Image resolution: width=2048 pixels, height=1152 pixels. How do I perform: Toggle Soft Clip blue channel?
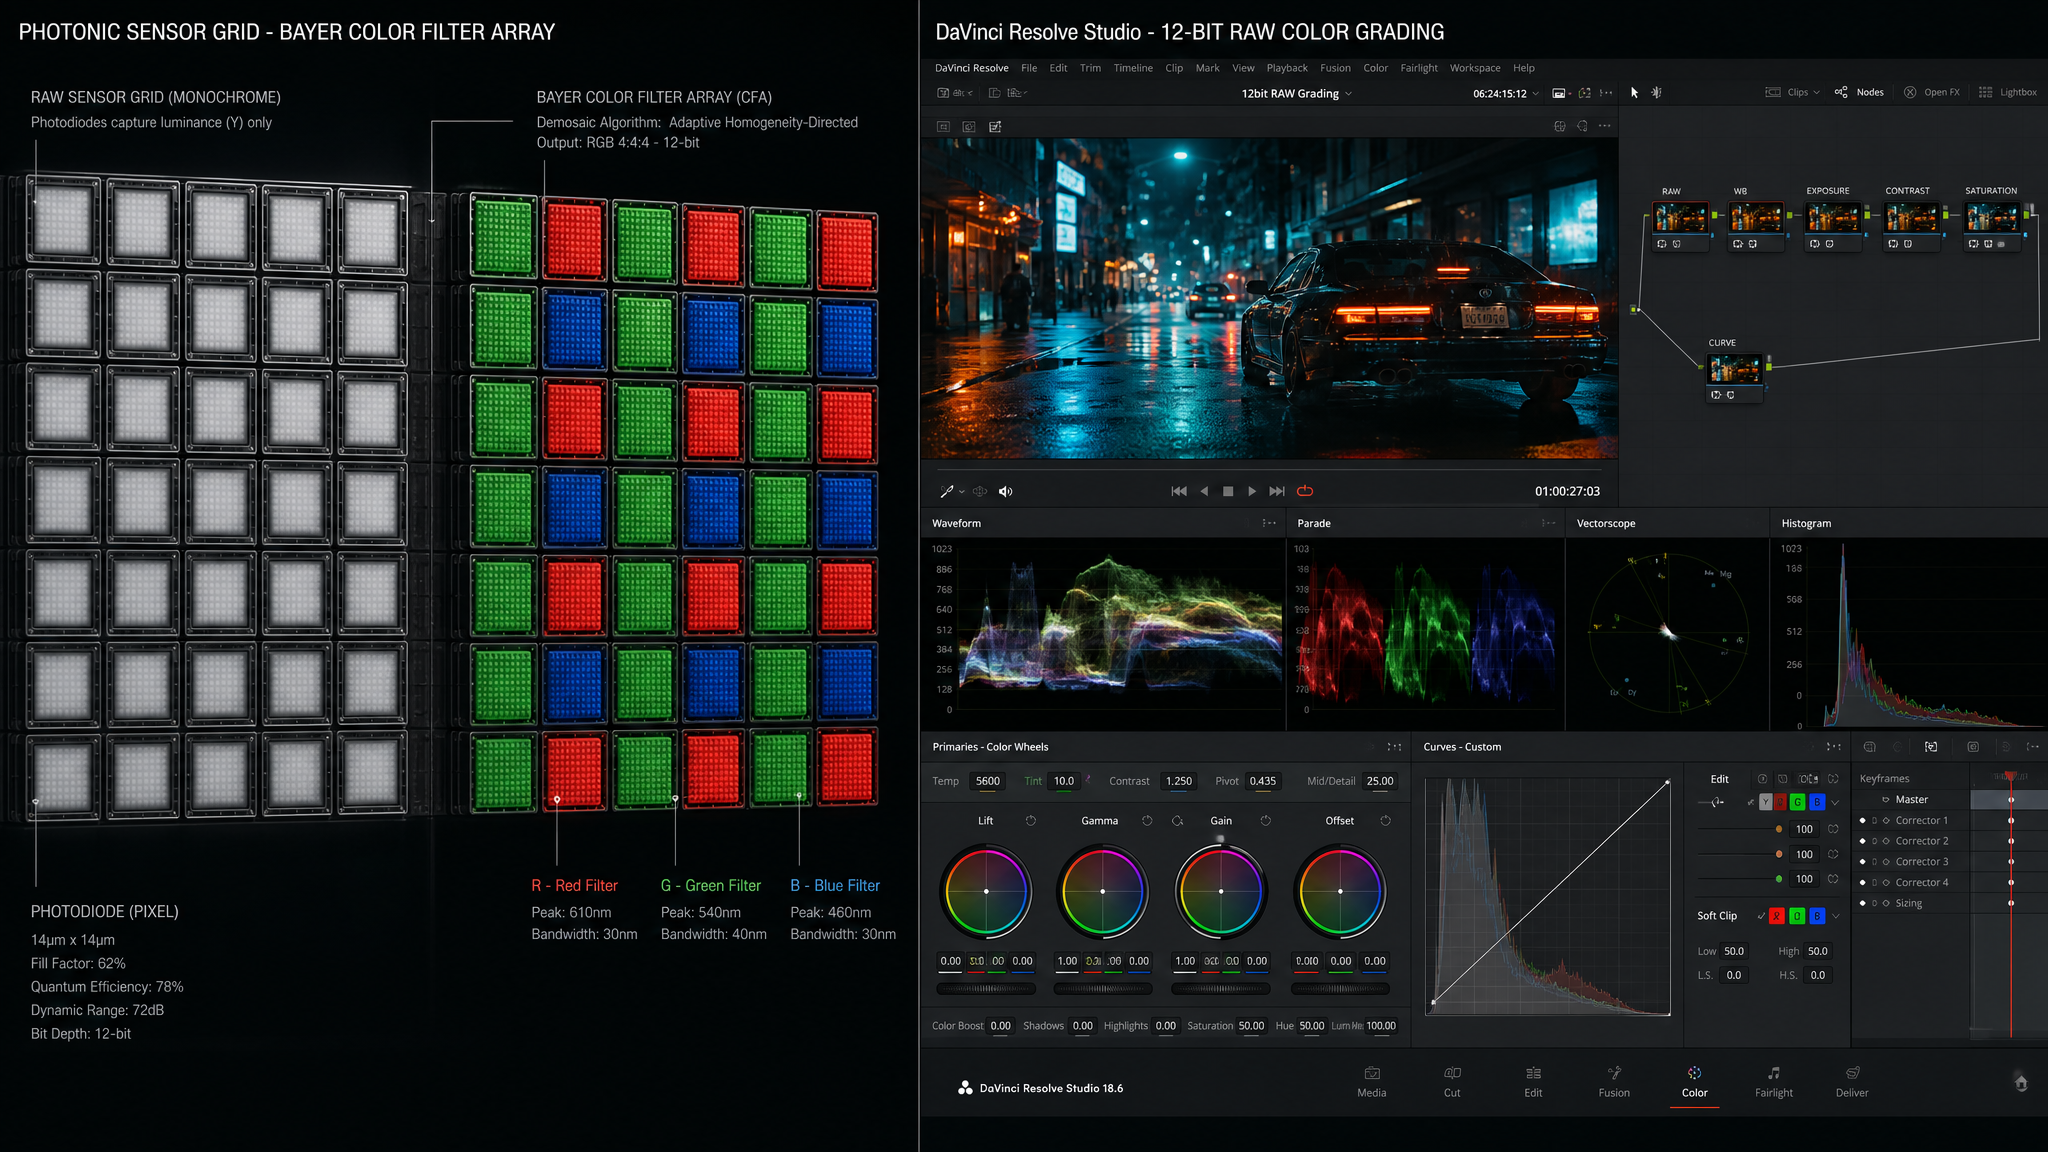pyautogui.click(x=1817, y=916)
